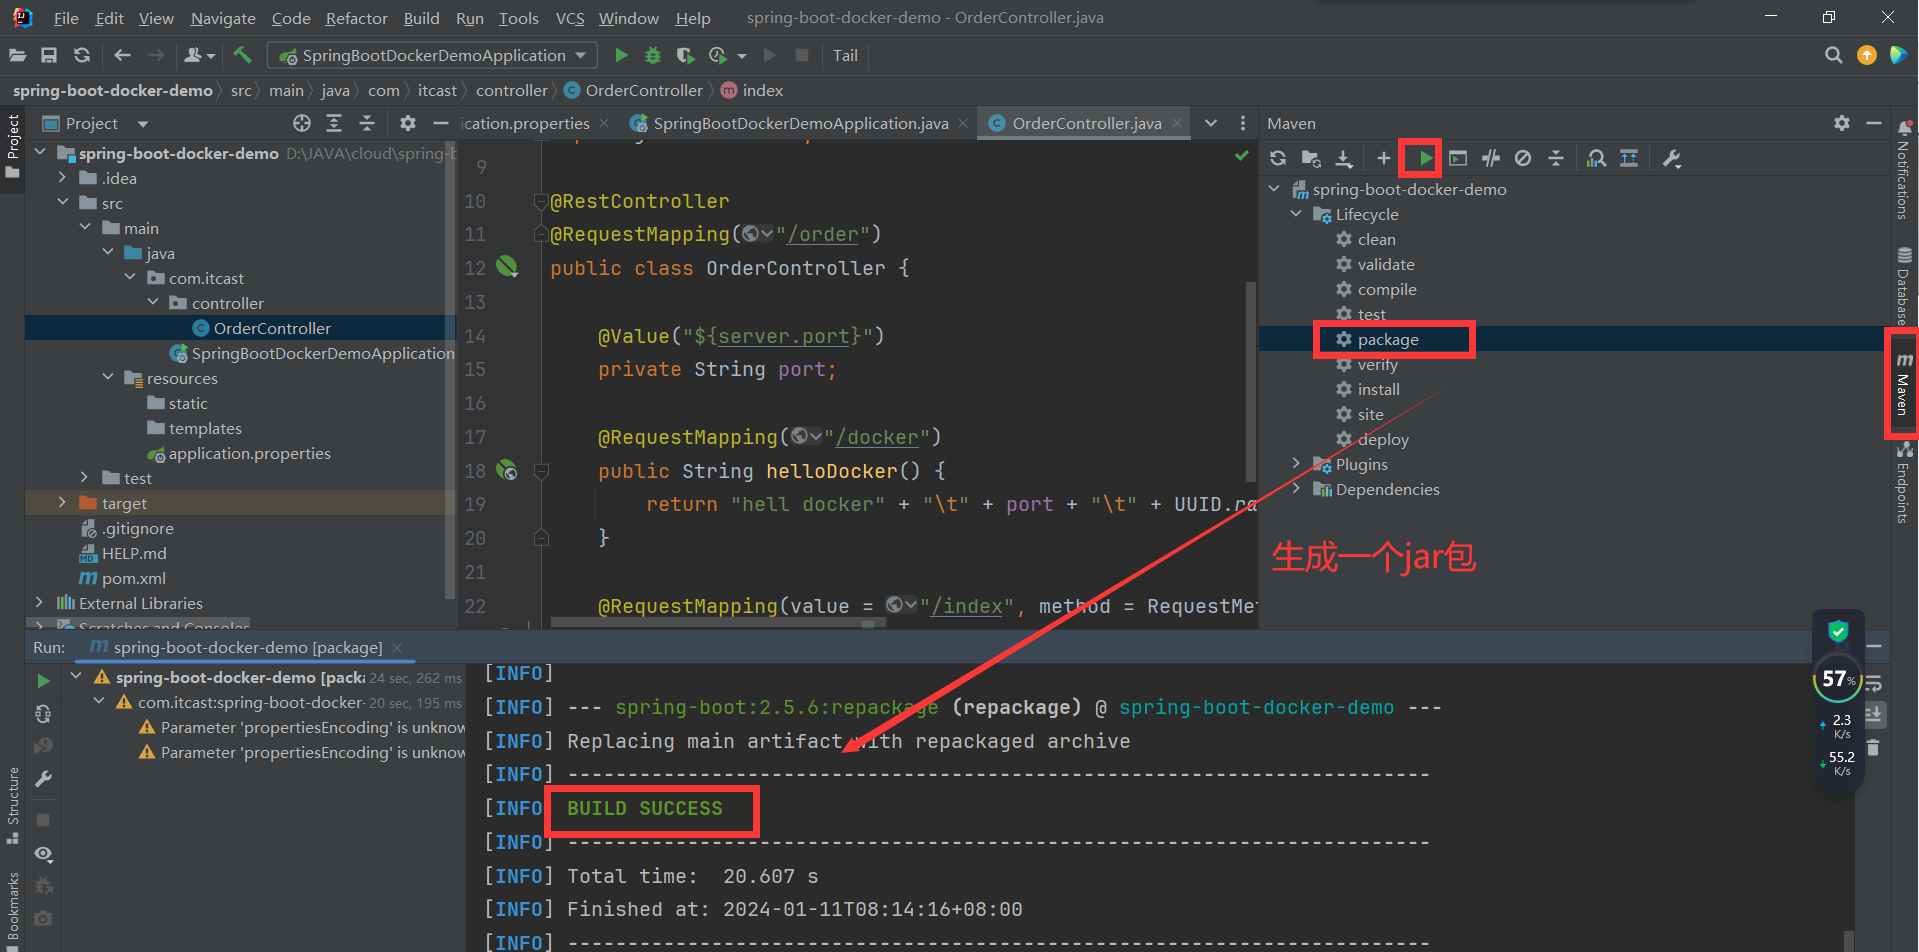This screenshot has height=952, width=1919.
Task: Open Project view mode dropdown
Action: pos(143,124)
